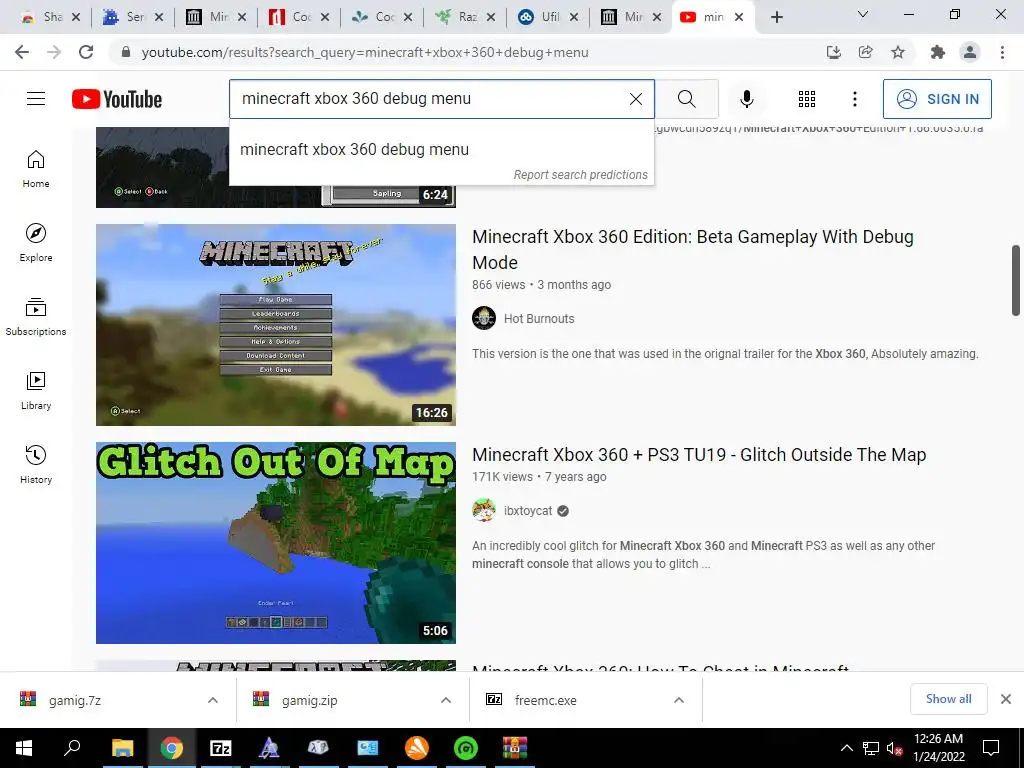Bookmark this page with the star
1024x768 pixels.
[x=898, y=52]
